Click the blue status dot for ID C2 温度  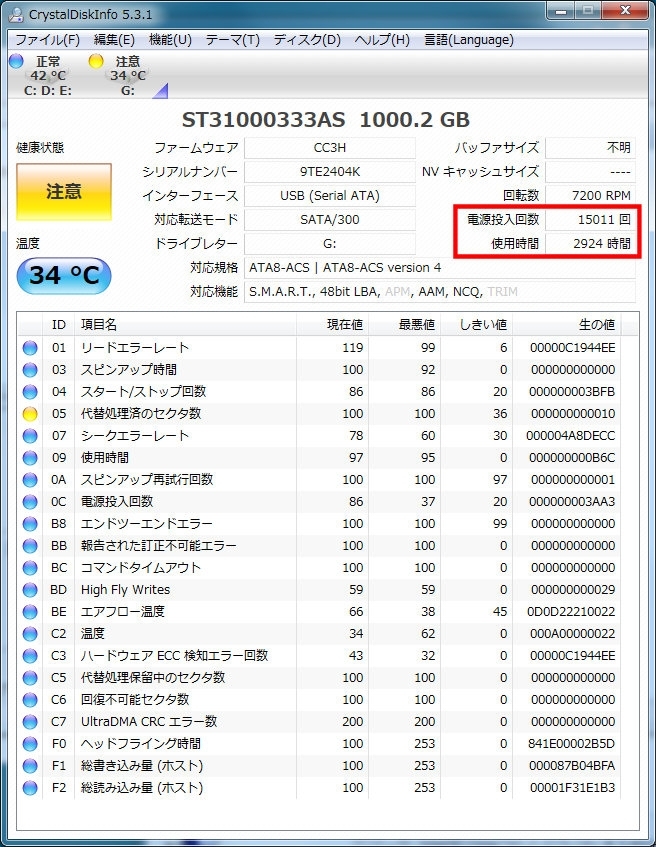click(30, 634)
